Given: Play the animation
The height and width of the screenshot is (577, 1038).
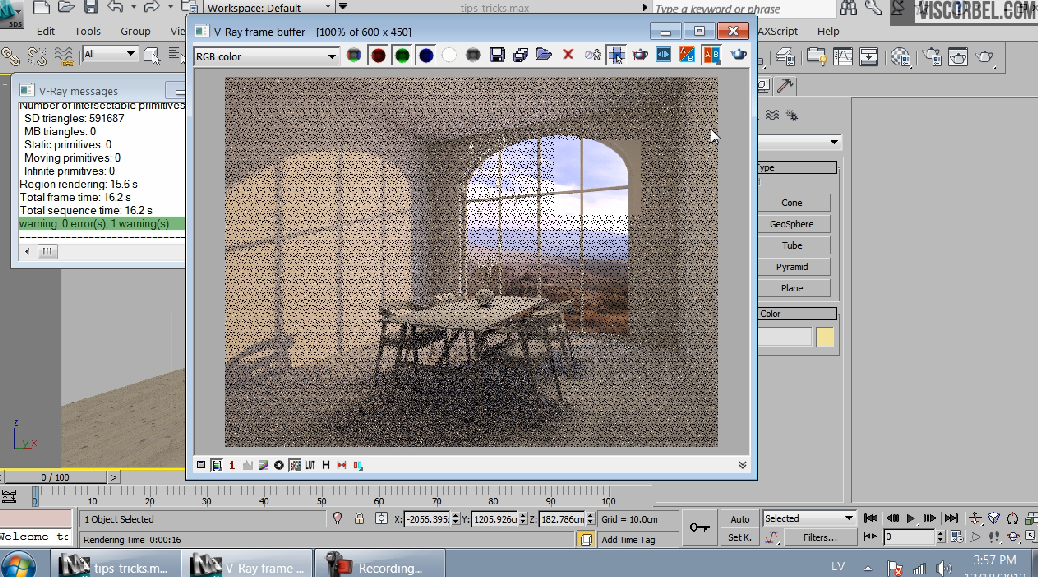Looking at the screenshot, I should coord(911,518).
